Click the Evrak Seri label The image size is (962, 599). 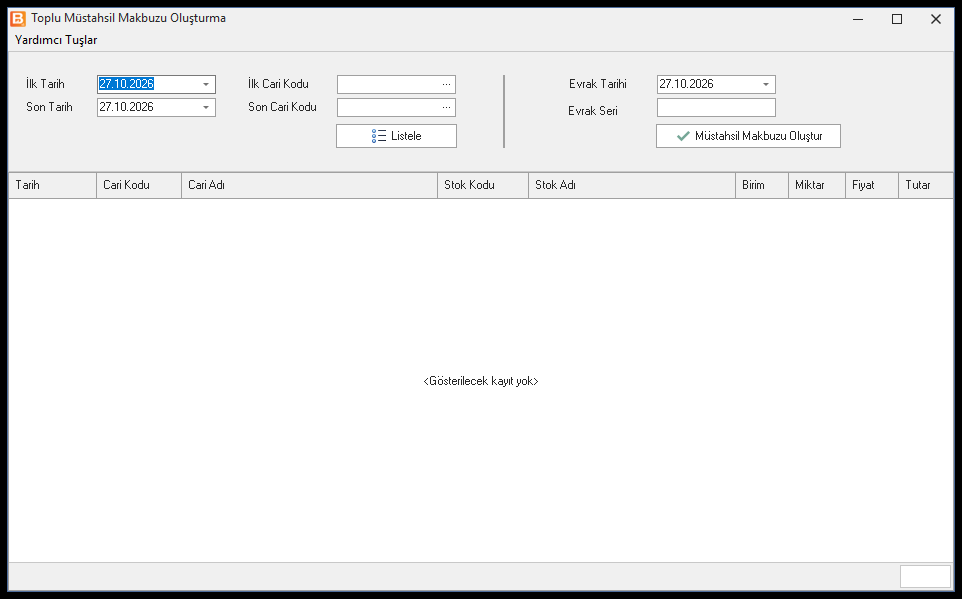tap(593, 111)
